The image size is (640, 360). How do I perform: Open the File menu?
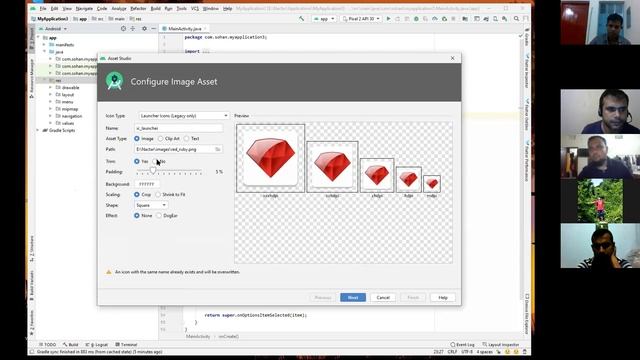click(43, 9)
